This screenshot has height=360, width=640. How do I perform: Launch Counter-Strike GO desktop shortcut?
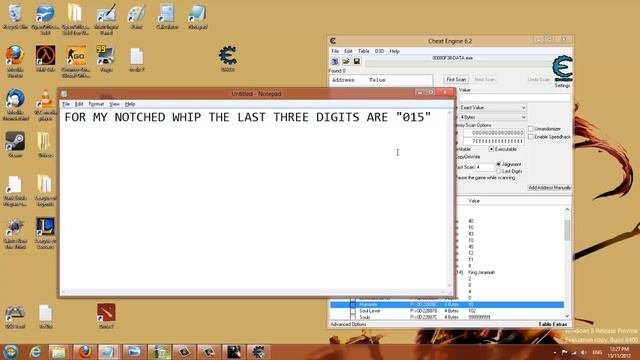(x=76, y=61)
